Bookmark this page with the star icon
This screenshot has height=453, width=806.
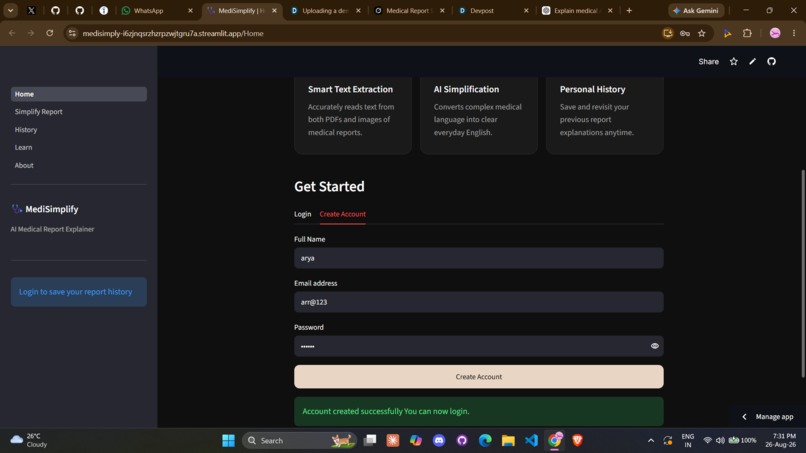click(x=702, y=33)
